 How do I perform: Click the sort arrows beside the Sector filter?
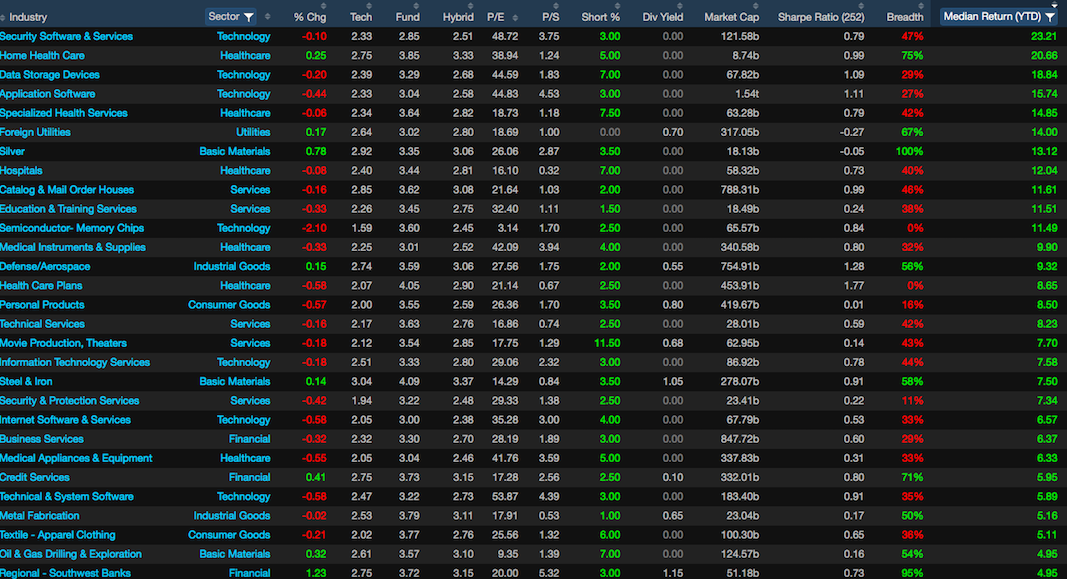click(x=267, y=17)
